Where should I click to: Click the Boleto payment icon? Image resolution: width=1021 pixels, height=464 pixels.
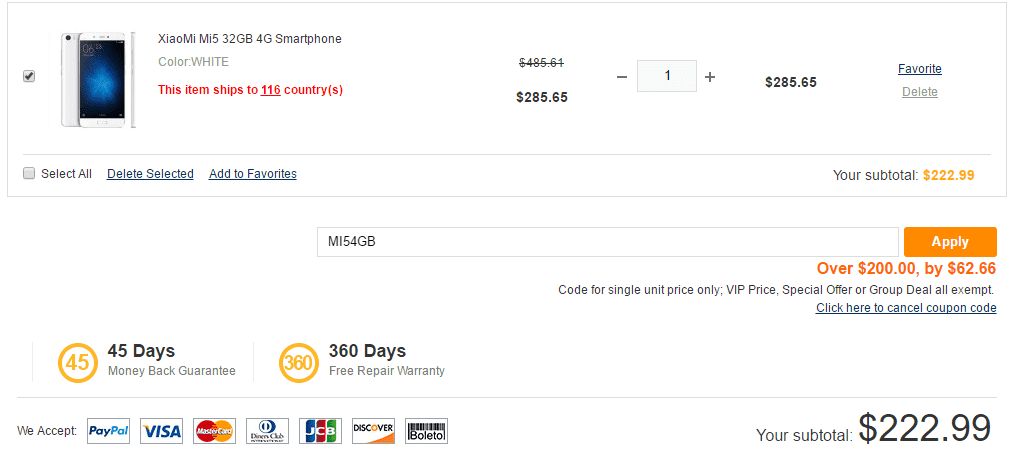pos(426,431)
